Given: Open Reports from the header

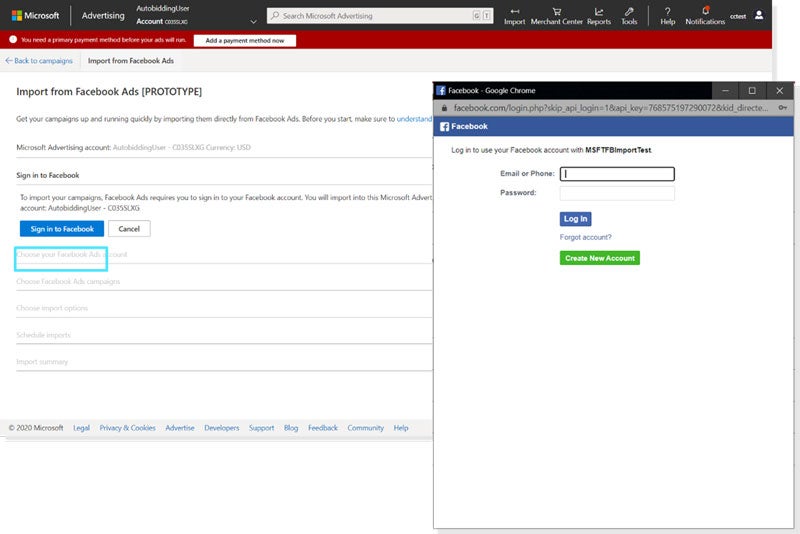Looking at the screenshot, I should tap(598, 16).
